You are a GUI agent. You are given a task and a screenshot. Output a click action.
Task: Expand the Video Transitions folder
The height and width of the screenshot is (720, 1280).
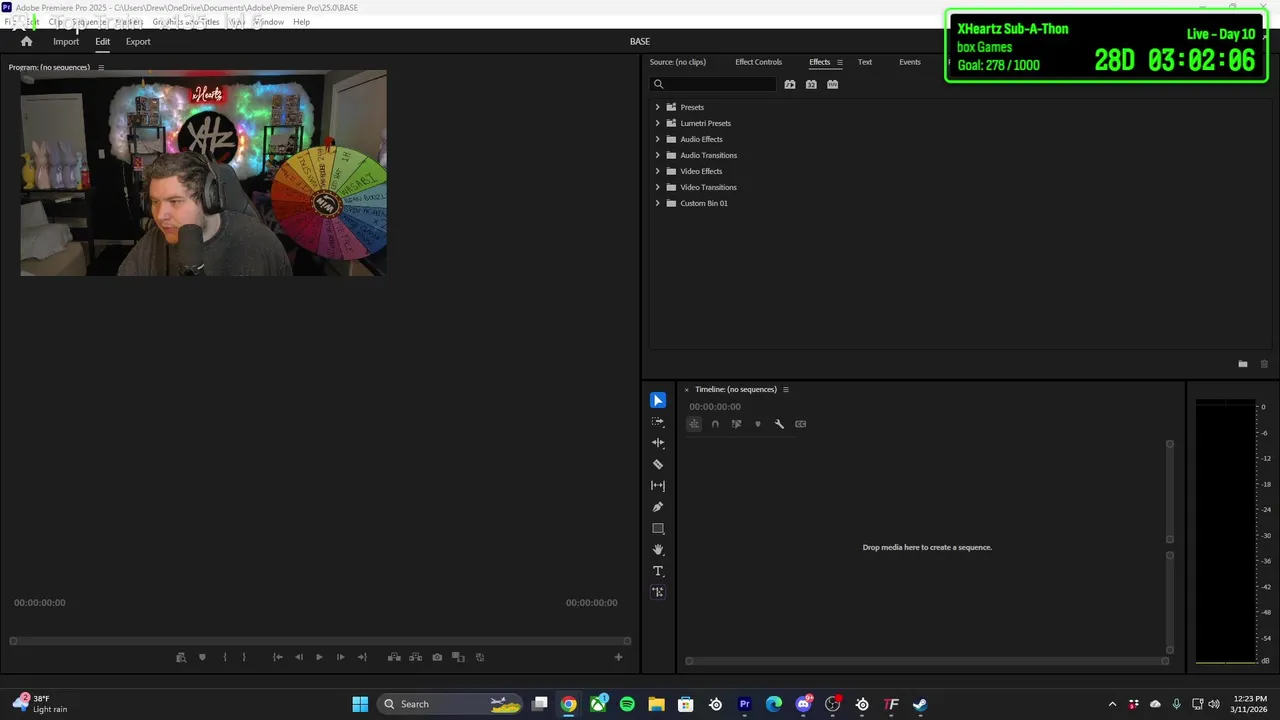657,187
